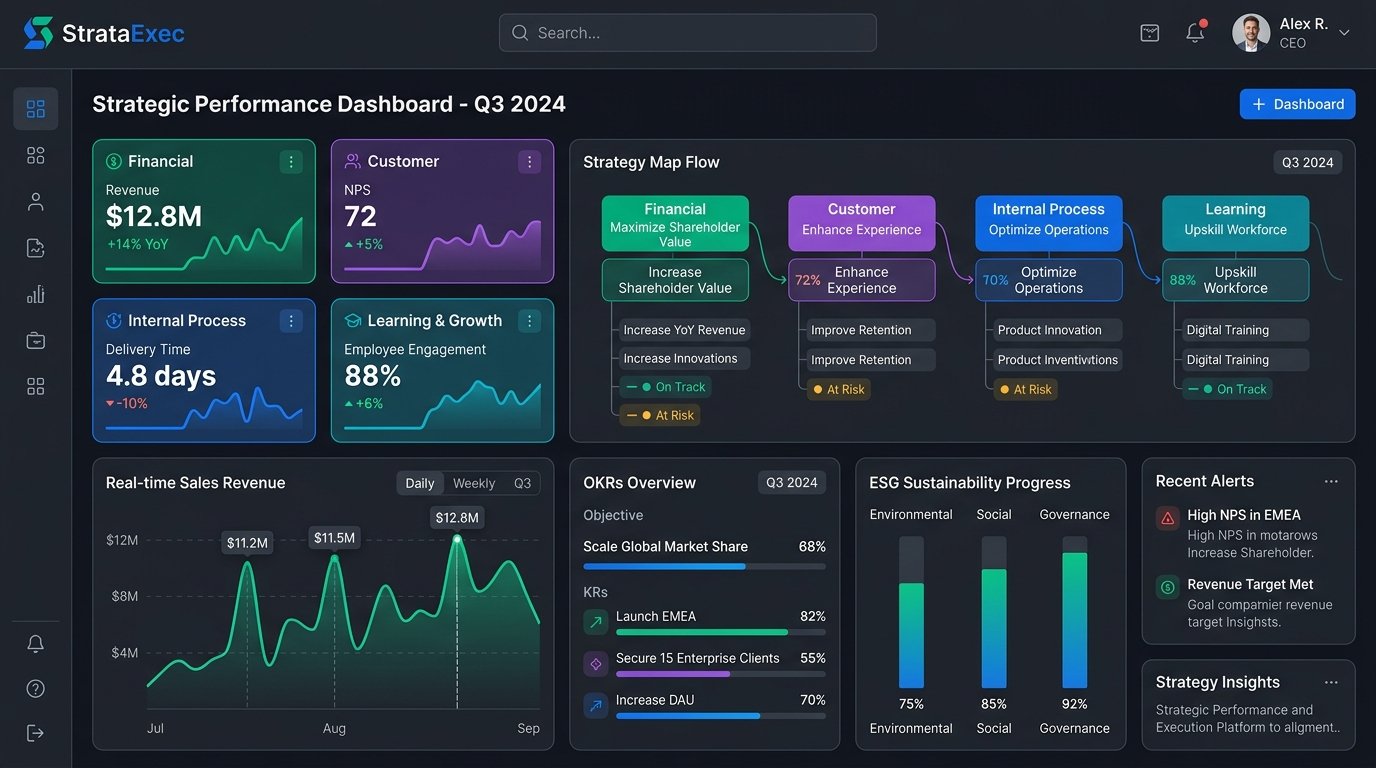Image resolution: width=1376 pixels, height=768 pixels.
Task: Select the Financial Maximize Shareholder Value node
Action: 675,224
